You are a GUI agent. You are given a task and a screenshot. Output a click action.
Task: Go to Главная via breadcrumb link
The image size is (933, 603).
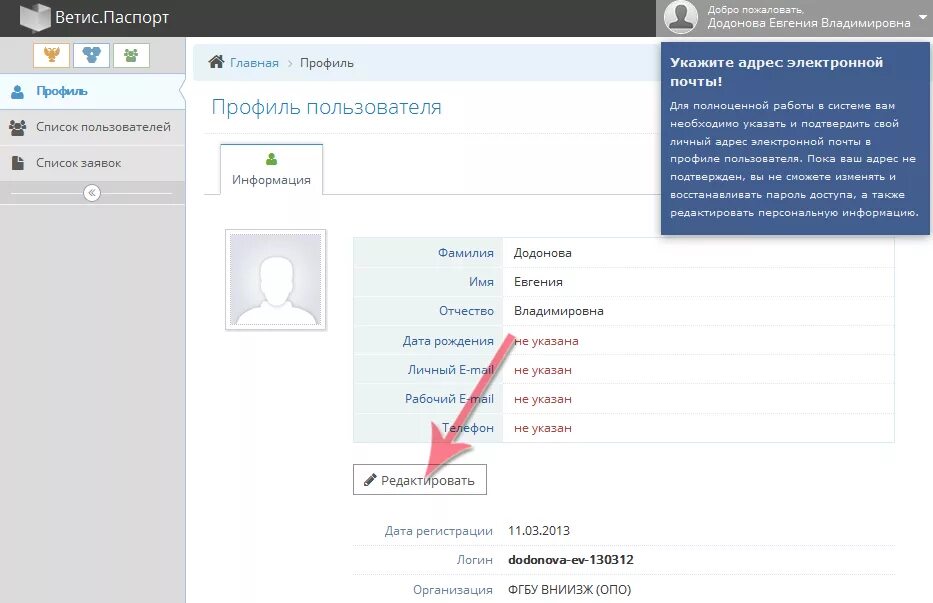[254, 63]
